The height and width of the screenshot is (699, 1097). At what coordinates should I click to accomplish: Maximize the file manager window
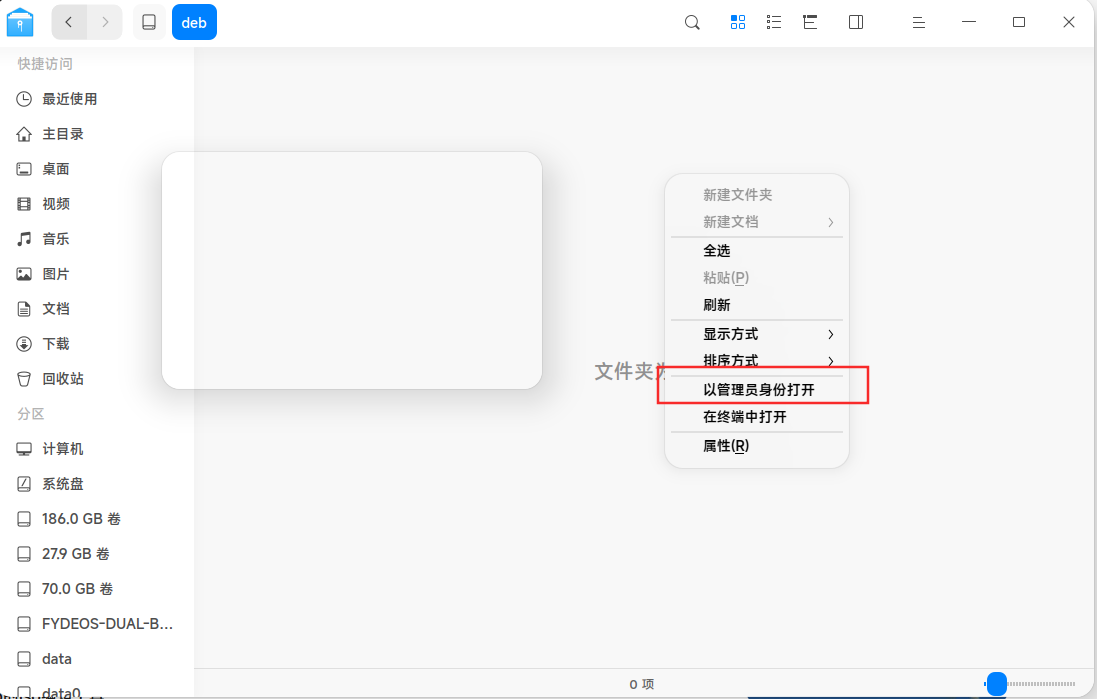pyautogui.click(x=1019, y=22)
